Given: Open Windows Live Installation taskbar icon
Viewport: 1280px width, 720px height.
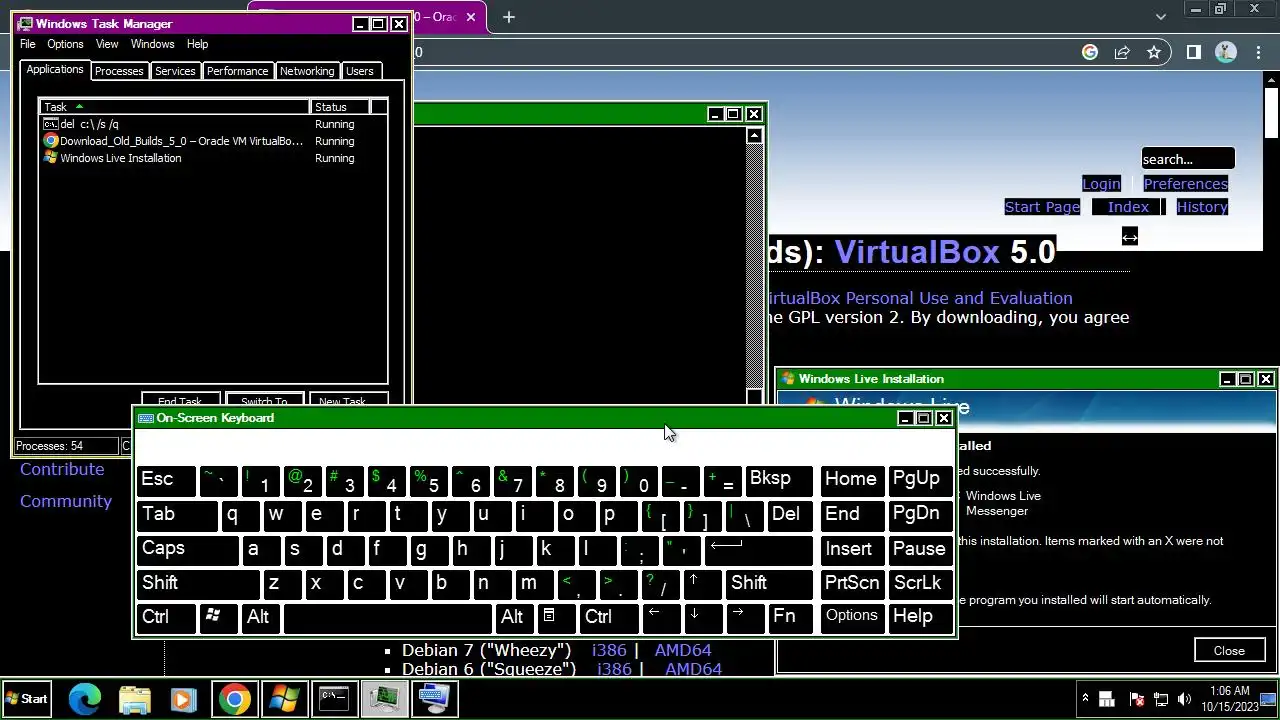Looking at the screenshot, I should [284, 699].
